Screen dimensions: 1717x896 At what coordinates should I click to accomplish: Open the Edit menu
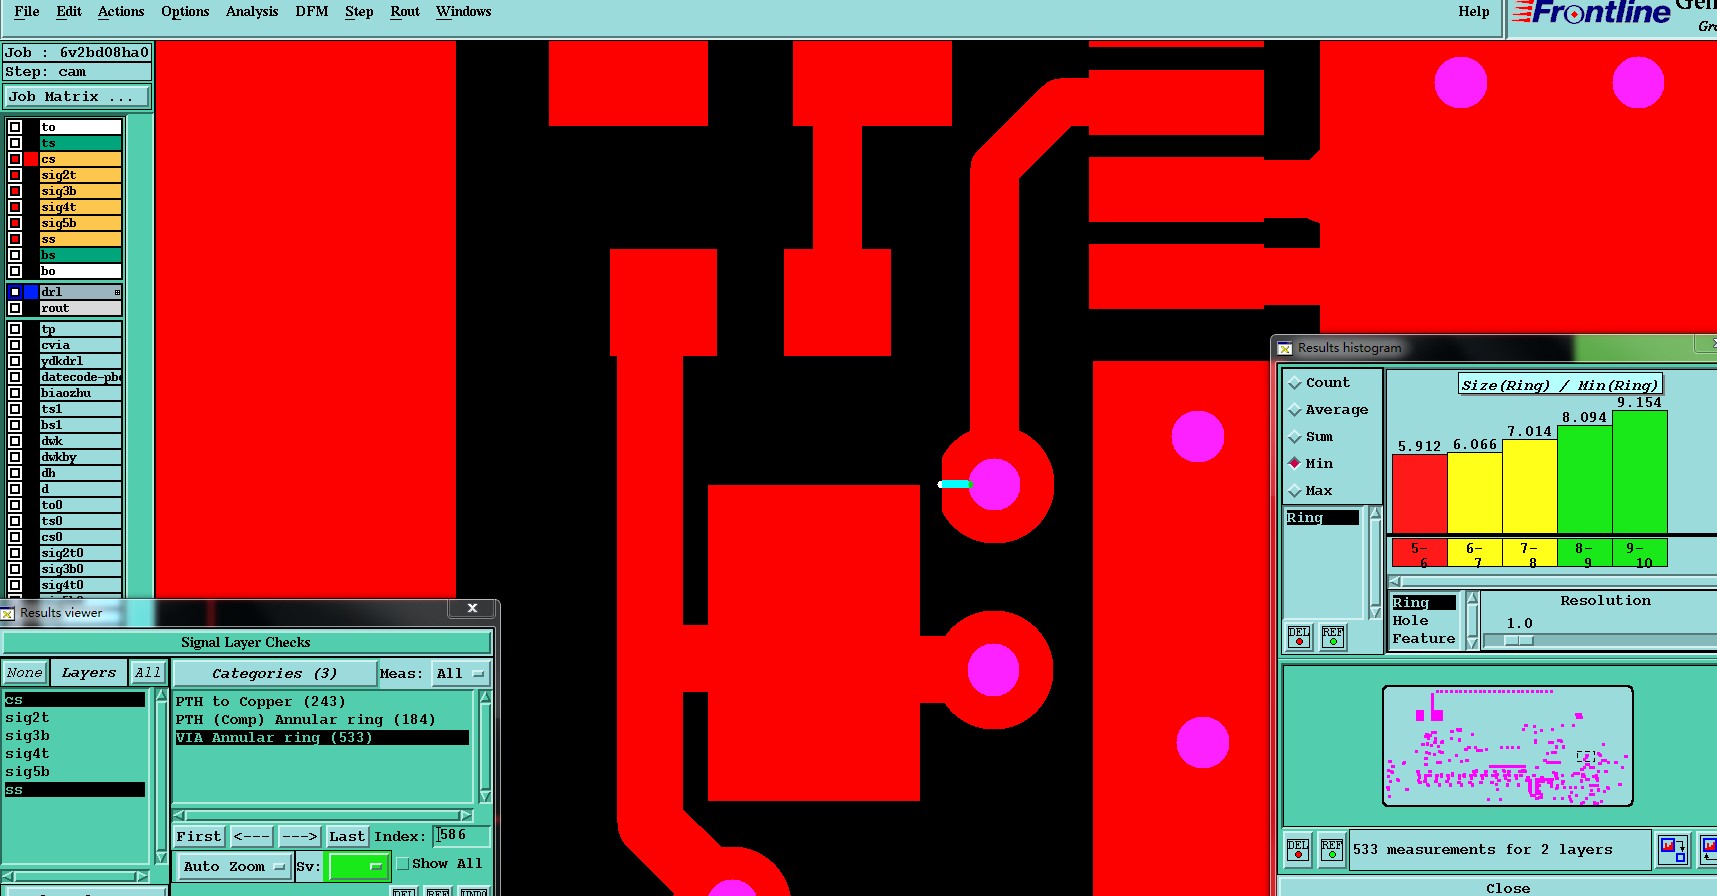pyautogui.click(x=69, y=12)
